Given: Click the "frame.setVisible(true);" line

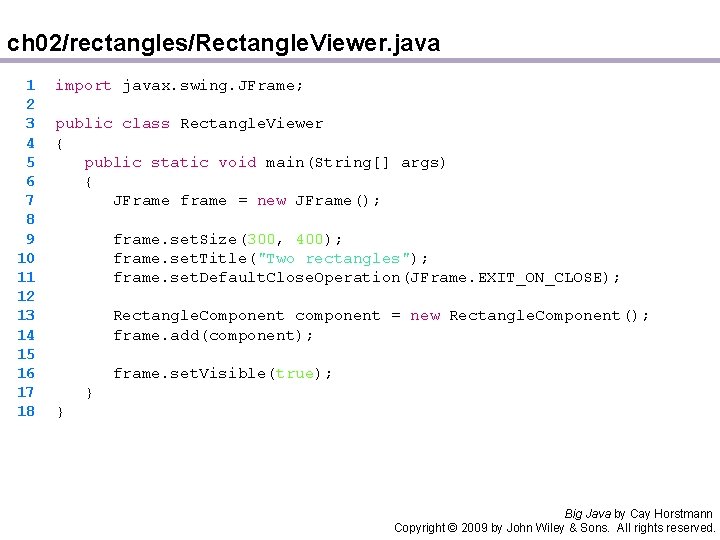Looking at the screenshot, I should pyautogui.click(x=222, y=373).
